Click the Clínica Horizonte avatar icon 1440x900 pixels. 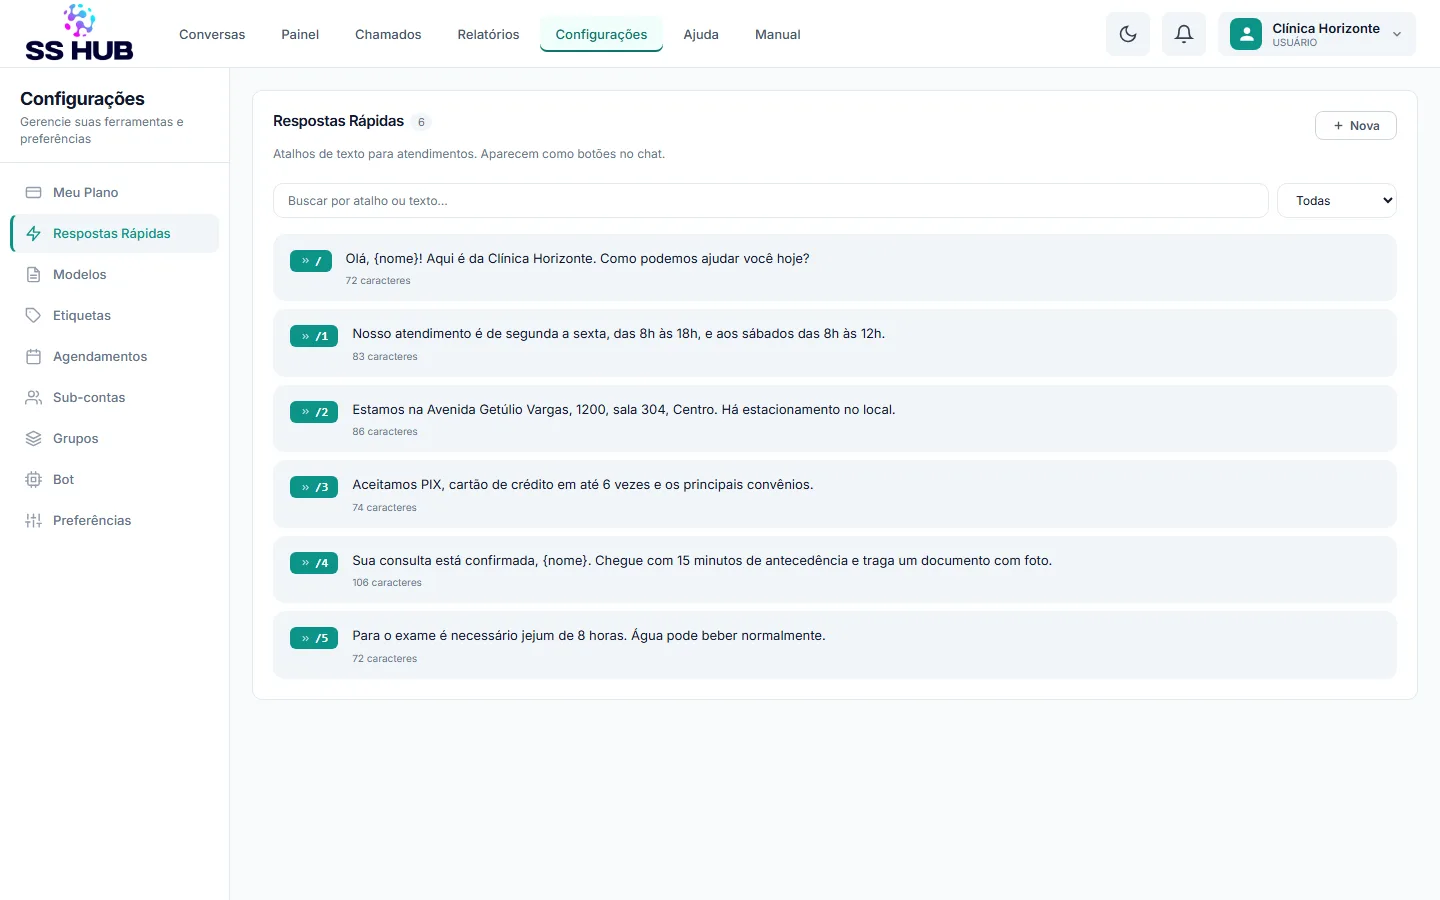tap(1246, 34)
